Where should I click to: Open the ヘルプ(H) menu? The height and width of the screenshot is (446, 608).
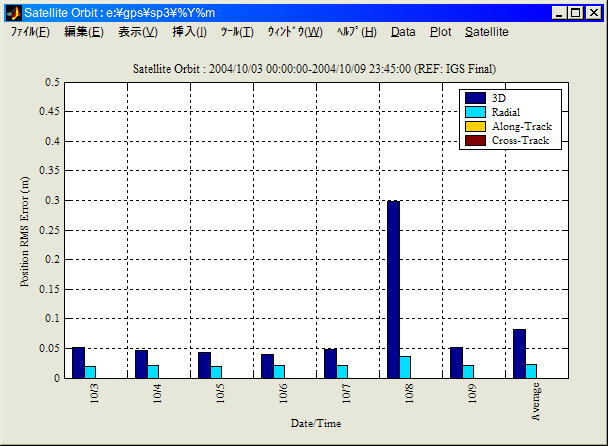tap(357, 32)
